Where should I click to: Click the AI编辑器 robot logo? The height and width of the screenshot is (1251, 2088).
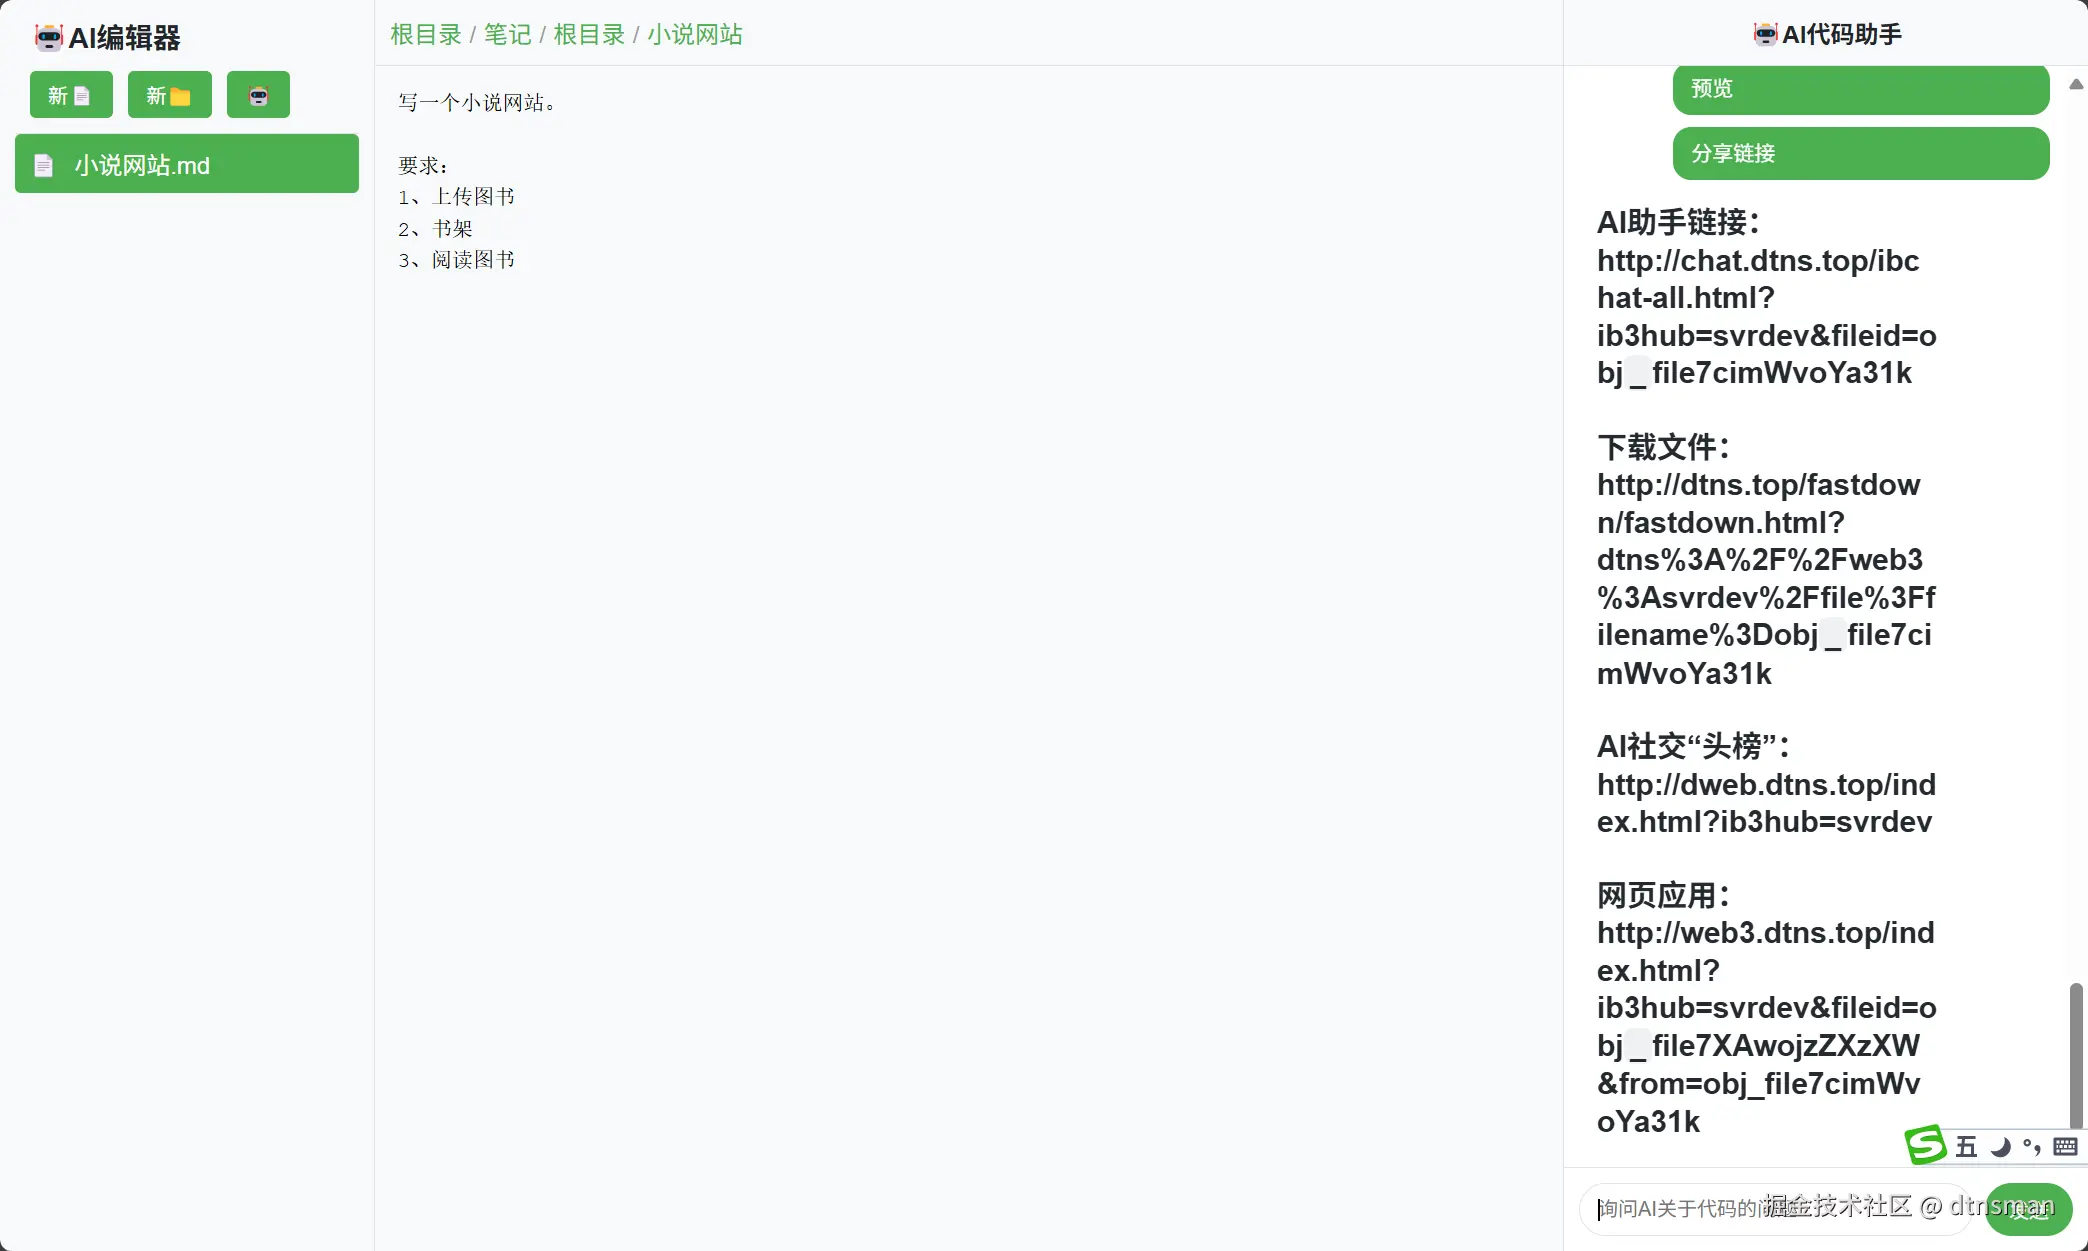pyautogui.click(x=48, y=38)
